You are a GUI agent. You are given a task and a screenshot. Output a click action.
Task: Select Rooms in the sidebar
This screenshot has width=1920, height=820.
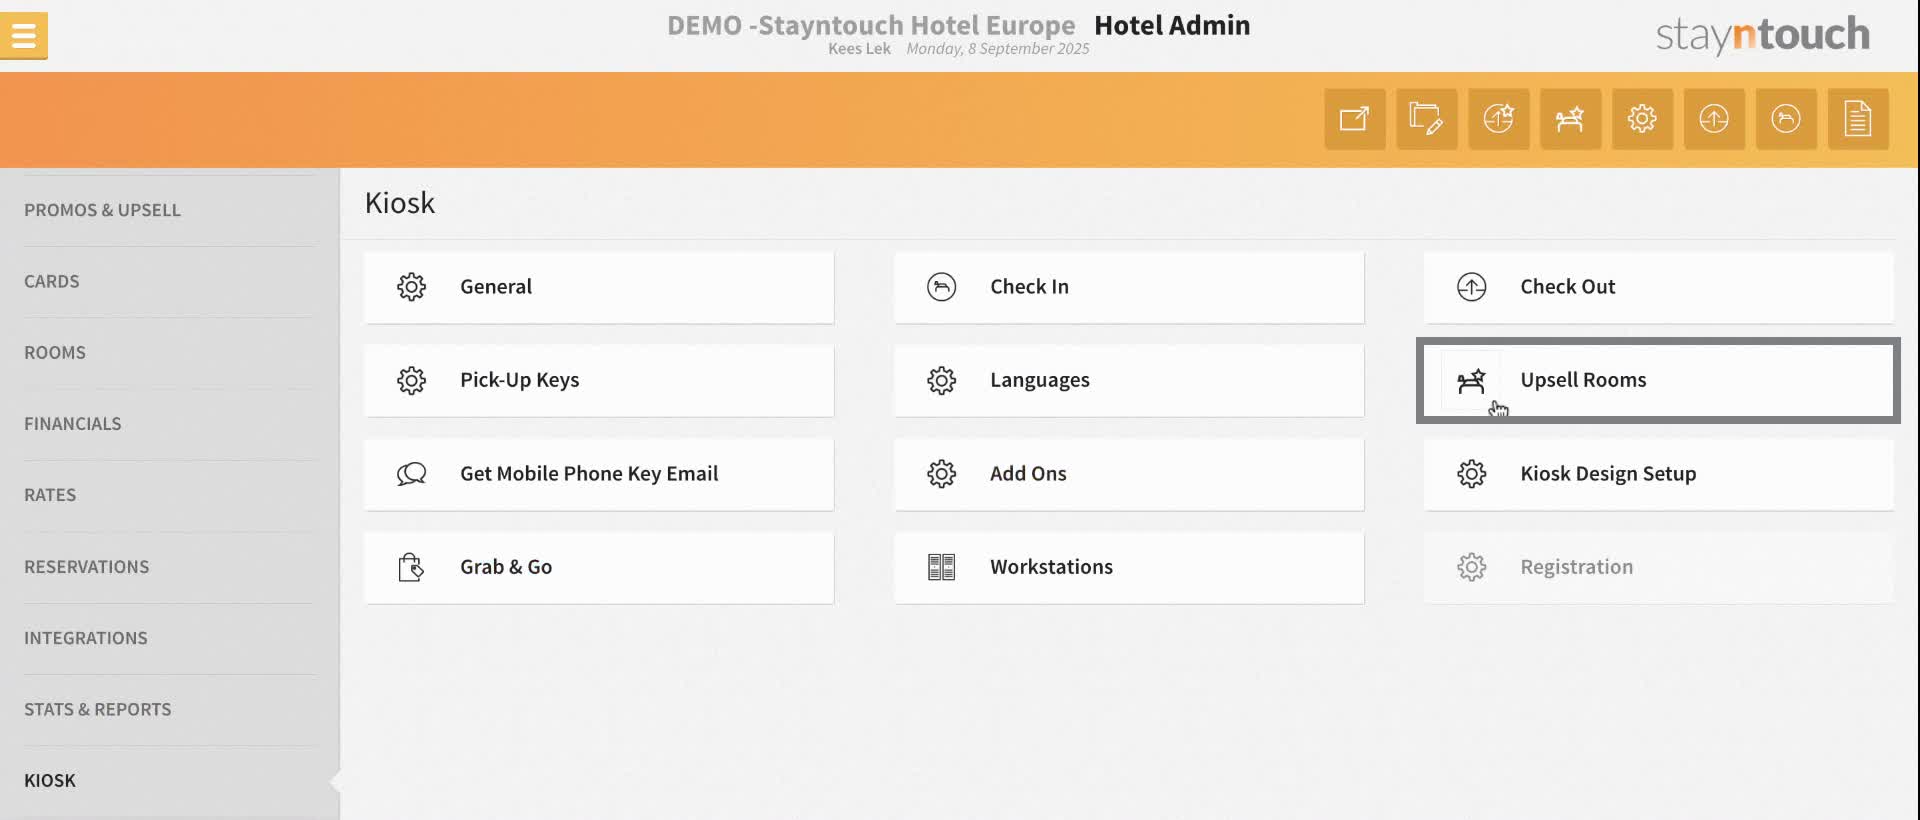point(169,353)
